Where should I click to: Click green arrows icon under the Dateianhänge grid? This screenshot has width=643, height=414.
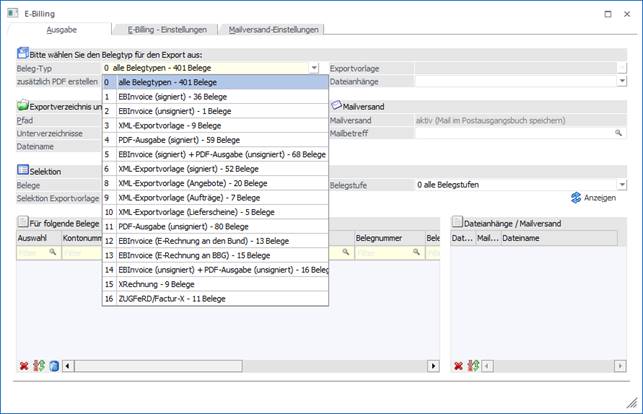(x=473, y=366)
